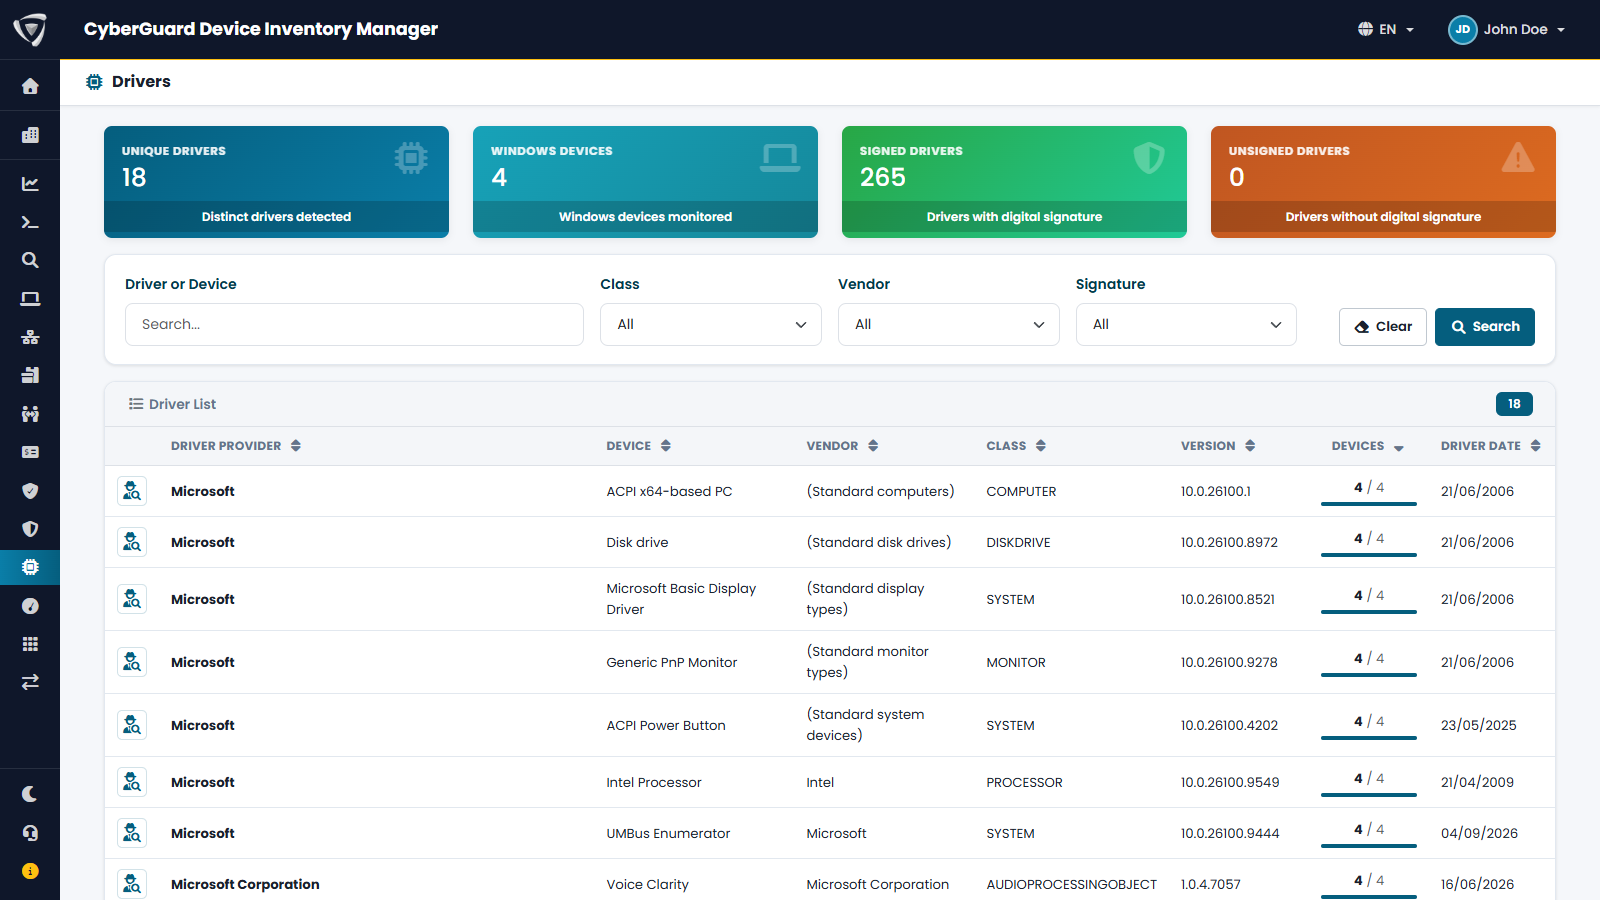This screenshot has height=900, width=1600.
Task: Sort by Device column header
Action: click(639, 446)
